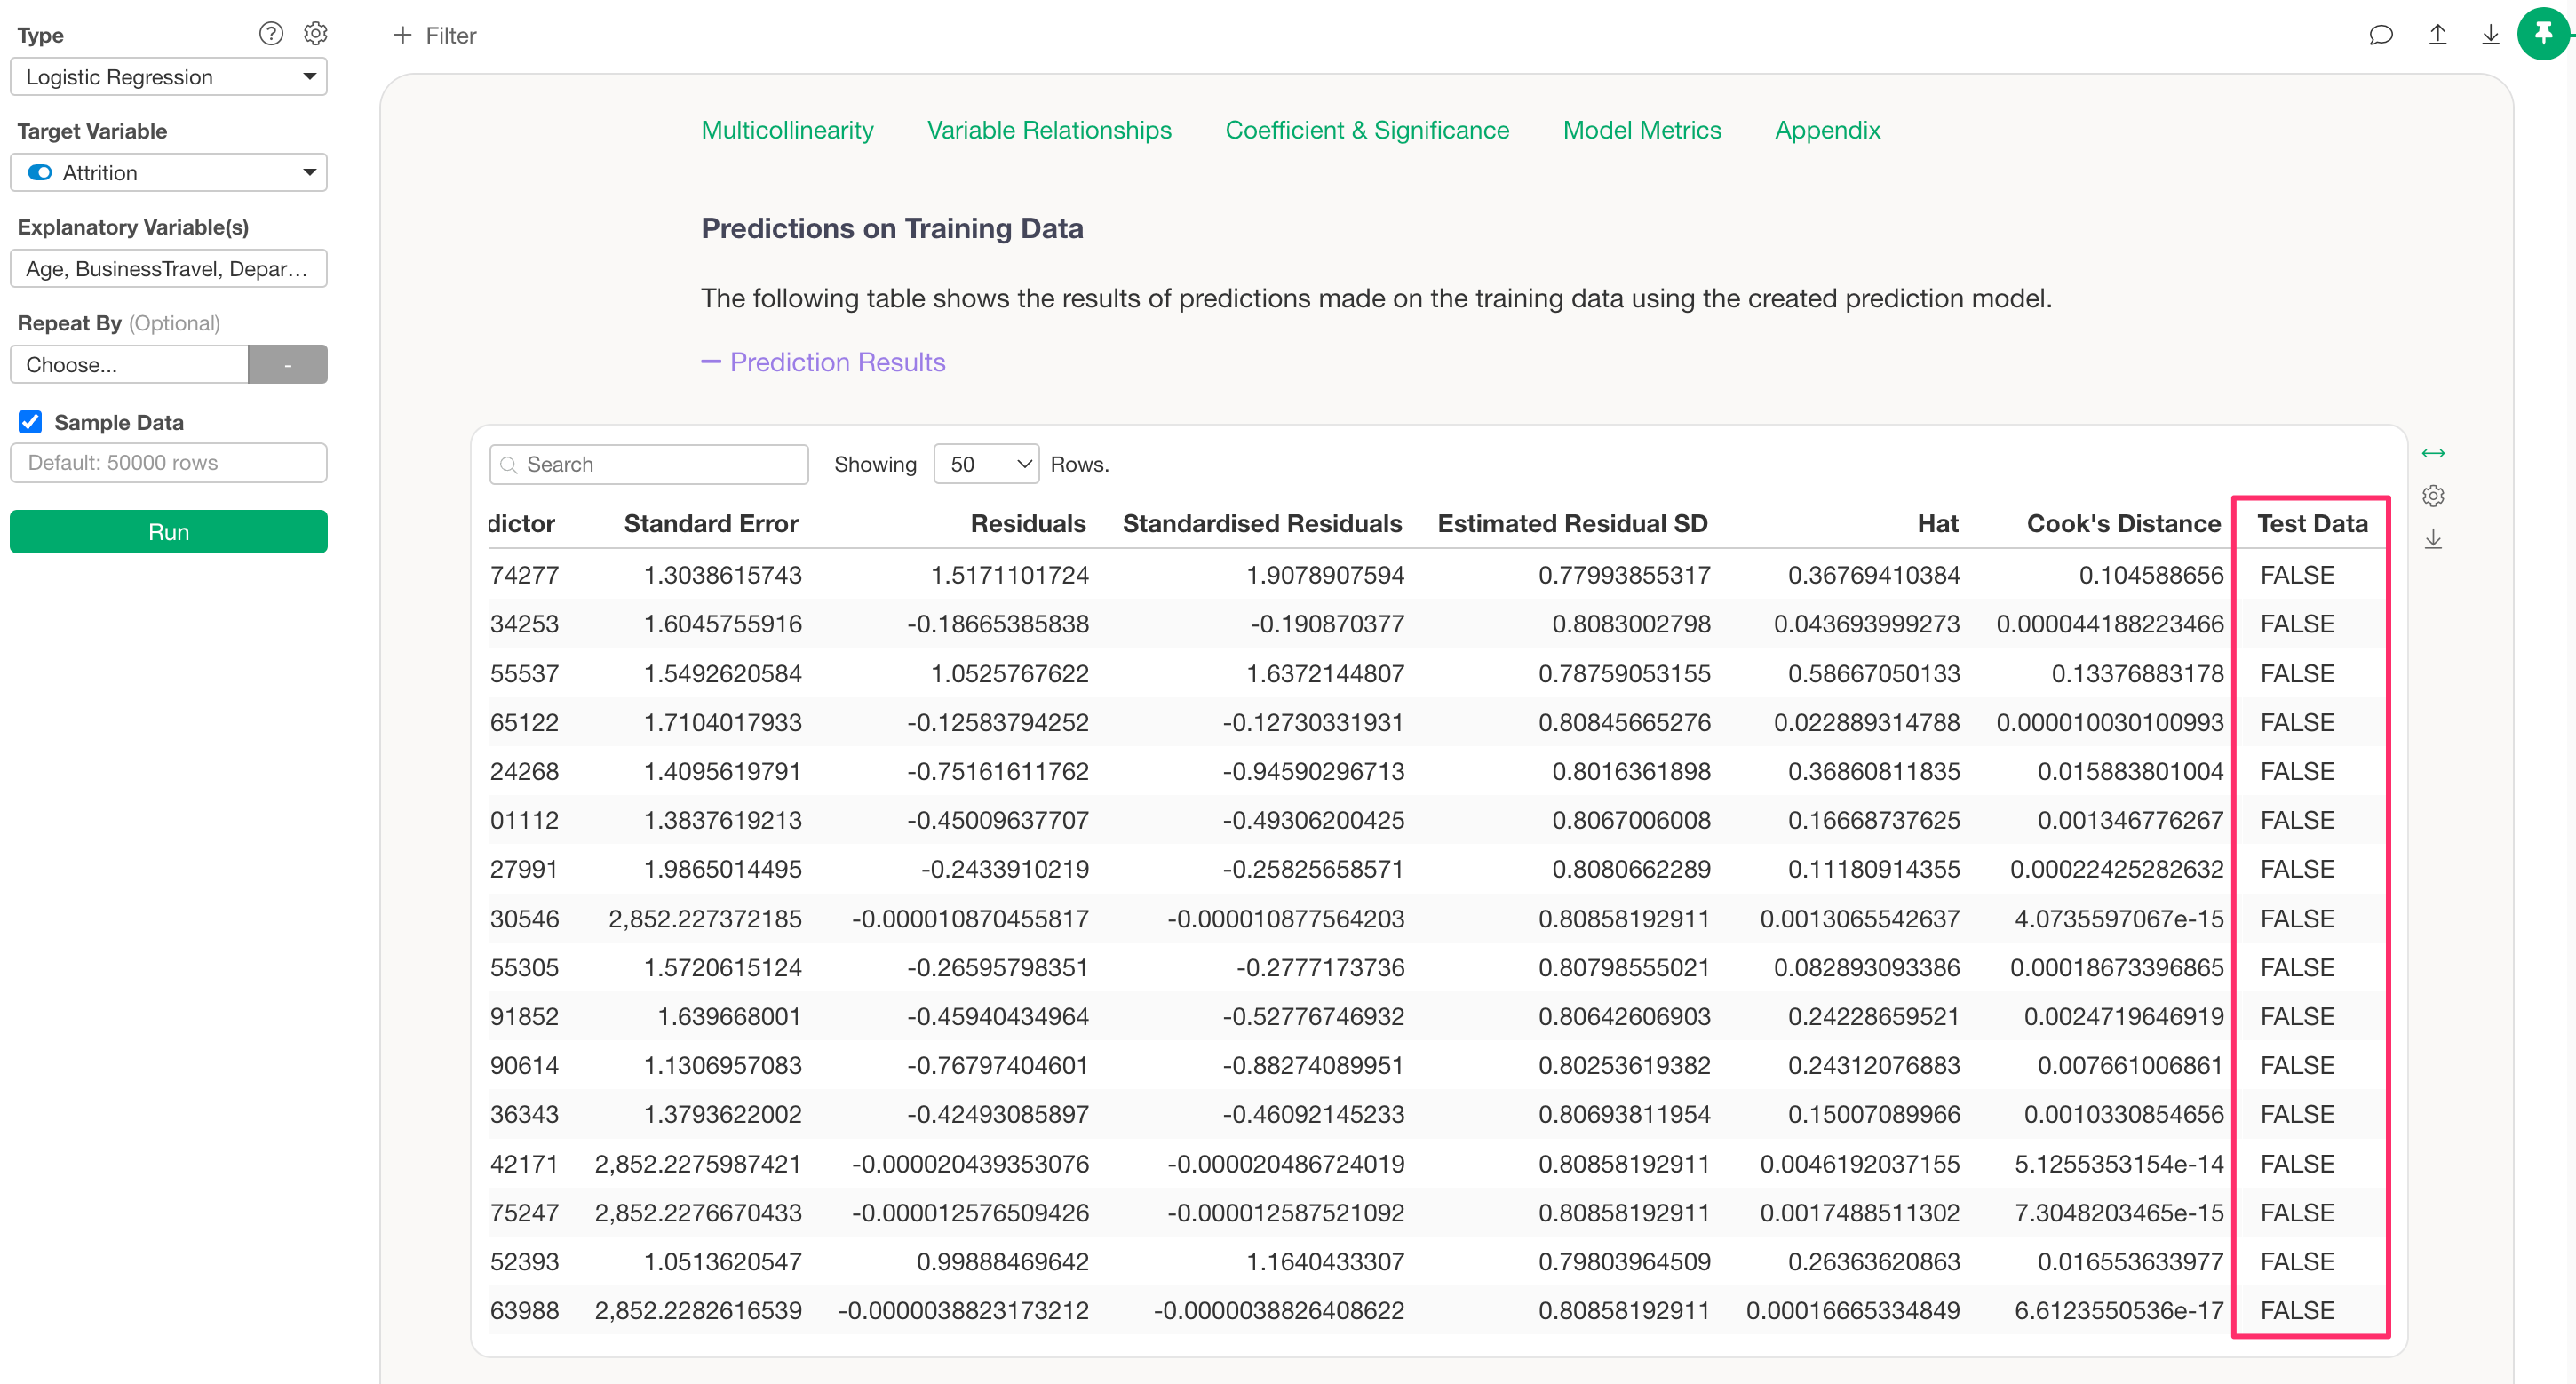Click the table Search field
Viewport: 2576px width, 1384px height.
click(660, 464)
